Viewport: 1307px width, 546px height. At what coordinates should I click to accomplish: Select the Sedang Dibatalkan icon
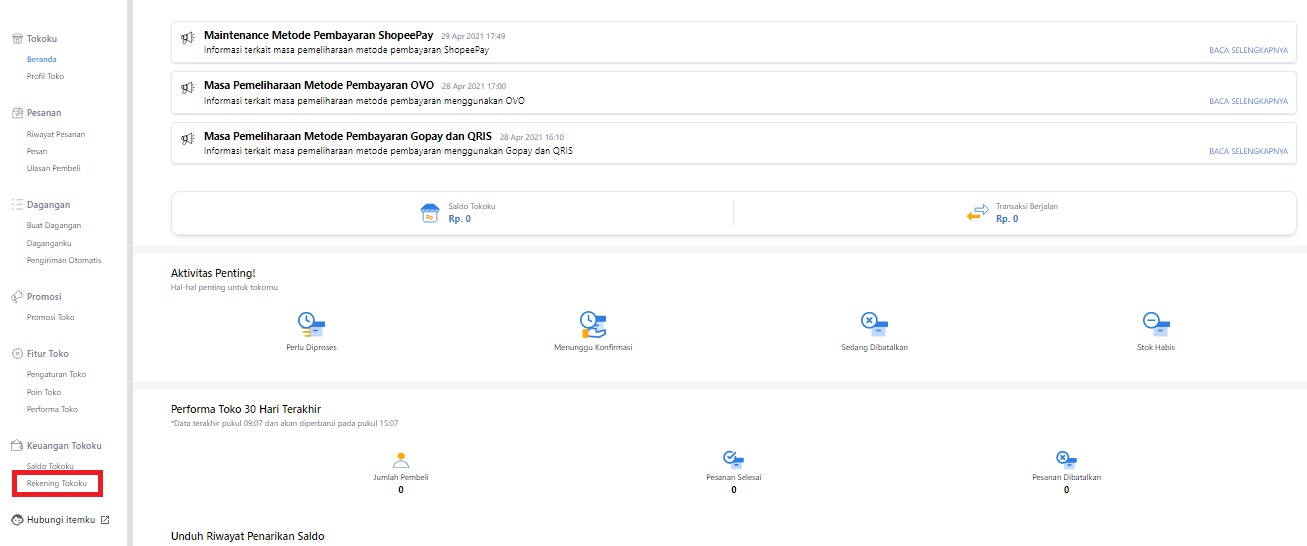click(x=874, y=323)
